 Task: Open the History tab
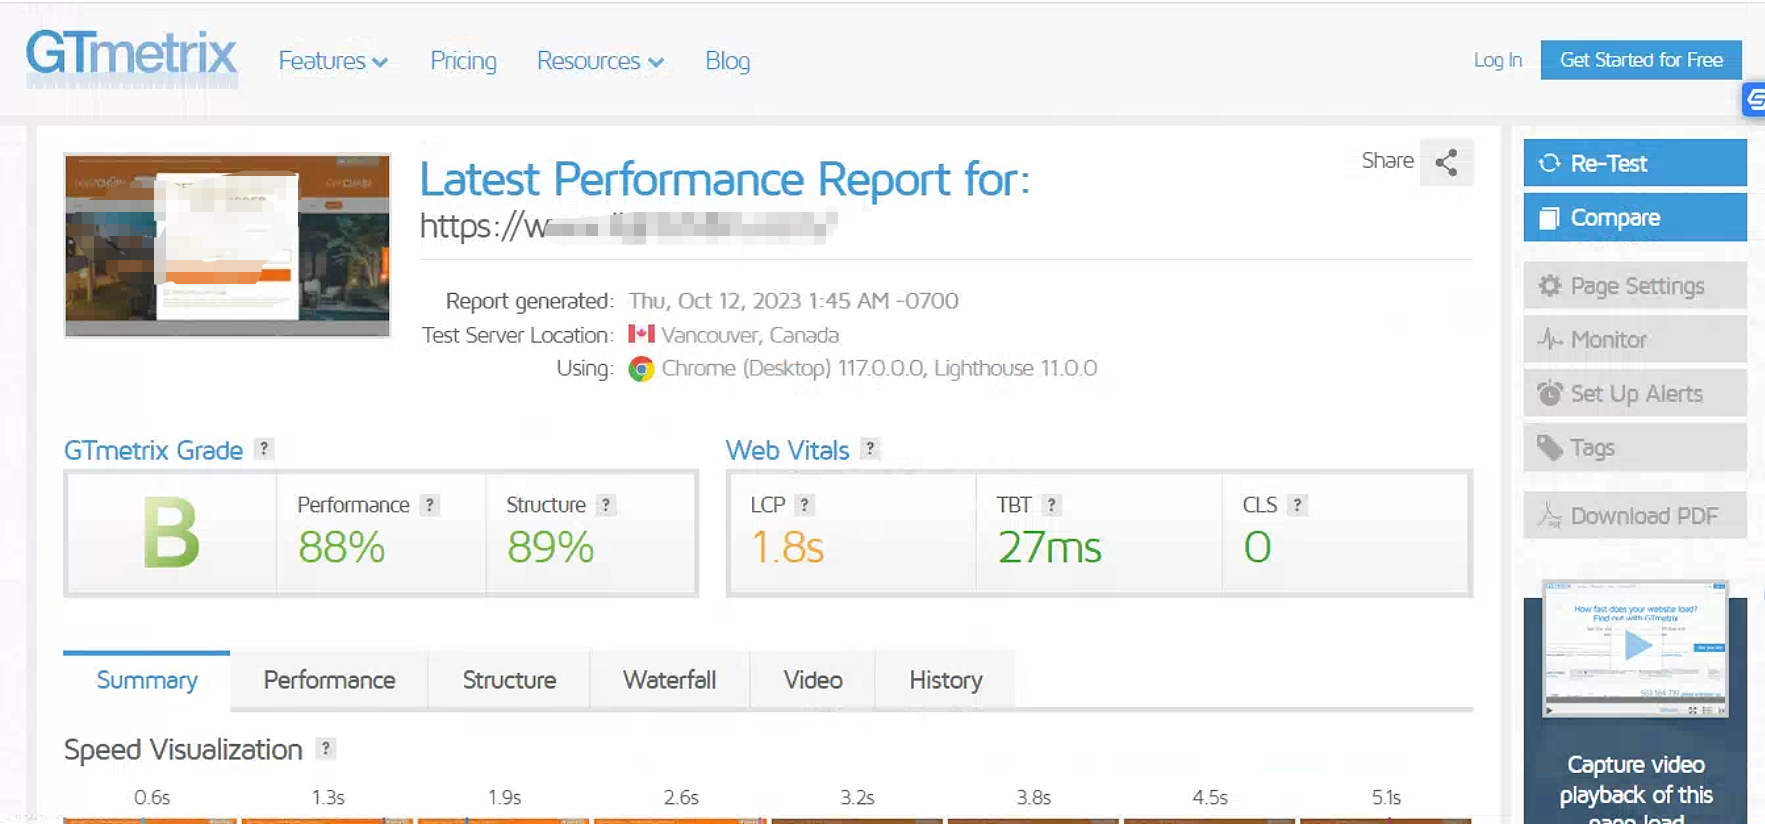(945, 680)
